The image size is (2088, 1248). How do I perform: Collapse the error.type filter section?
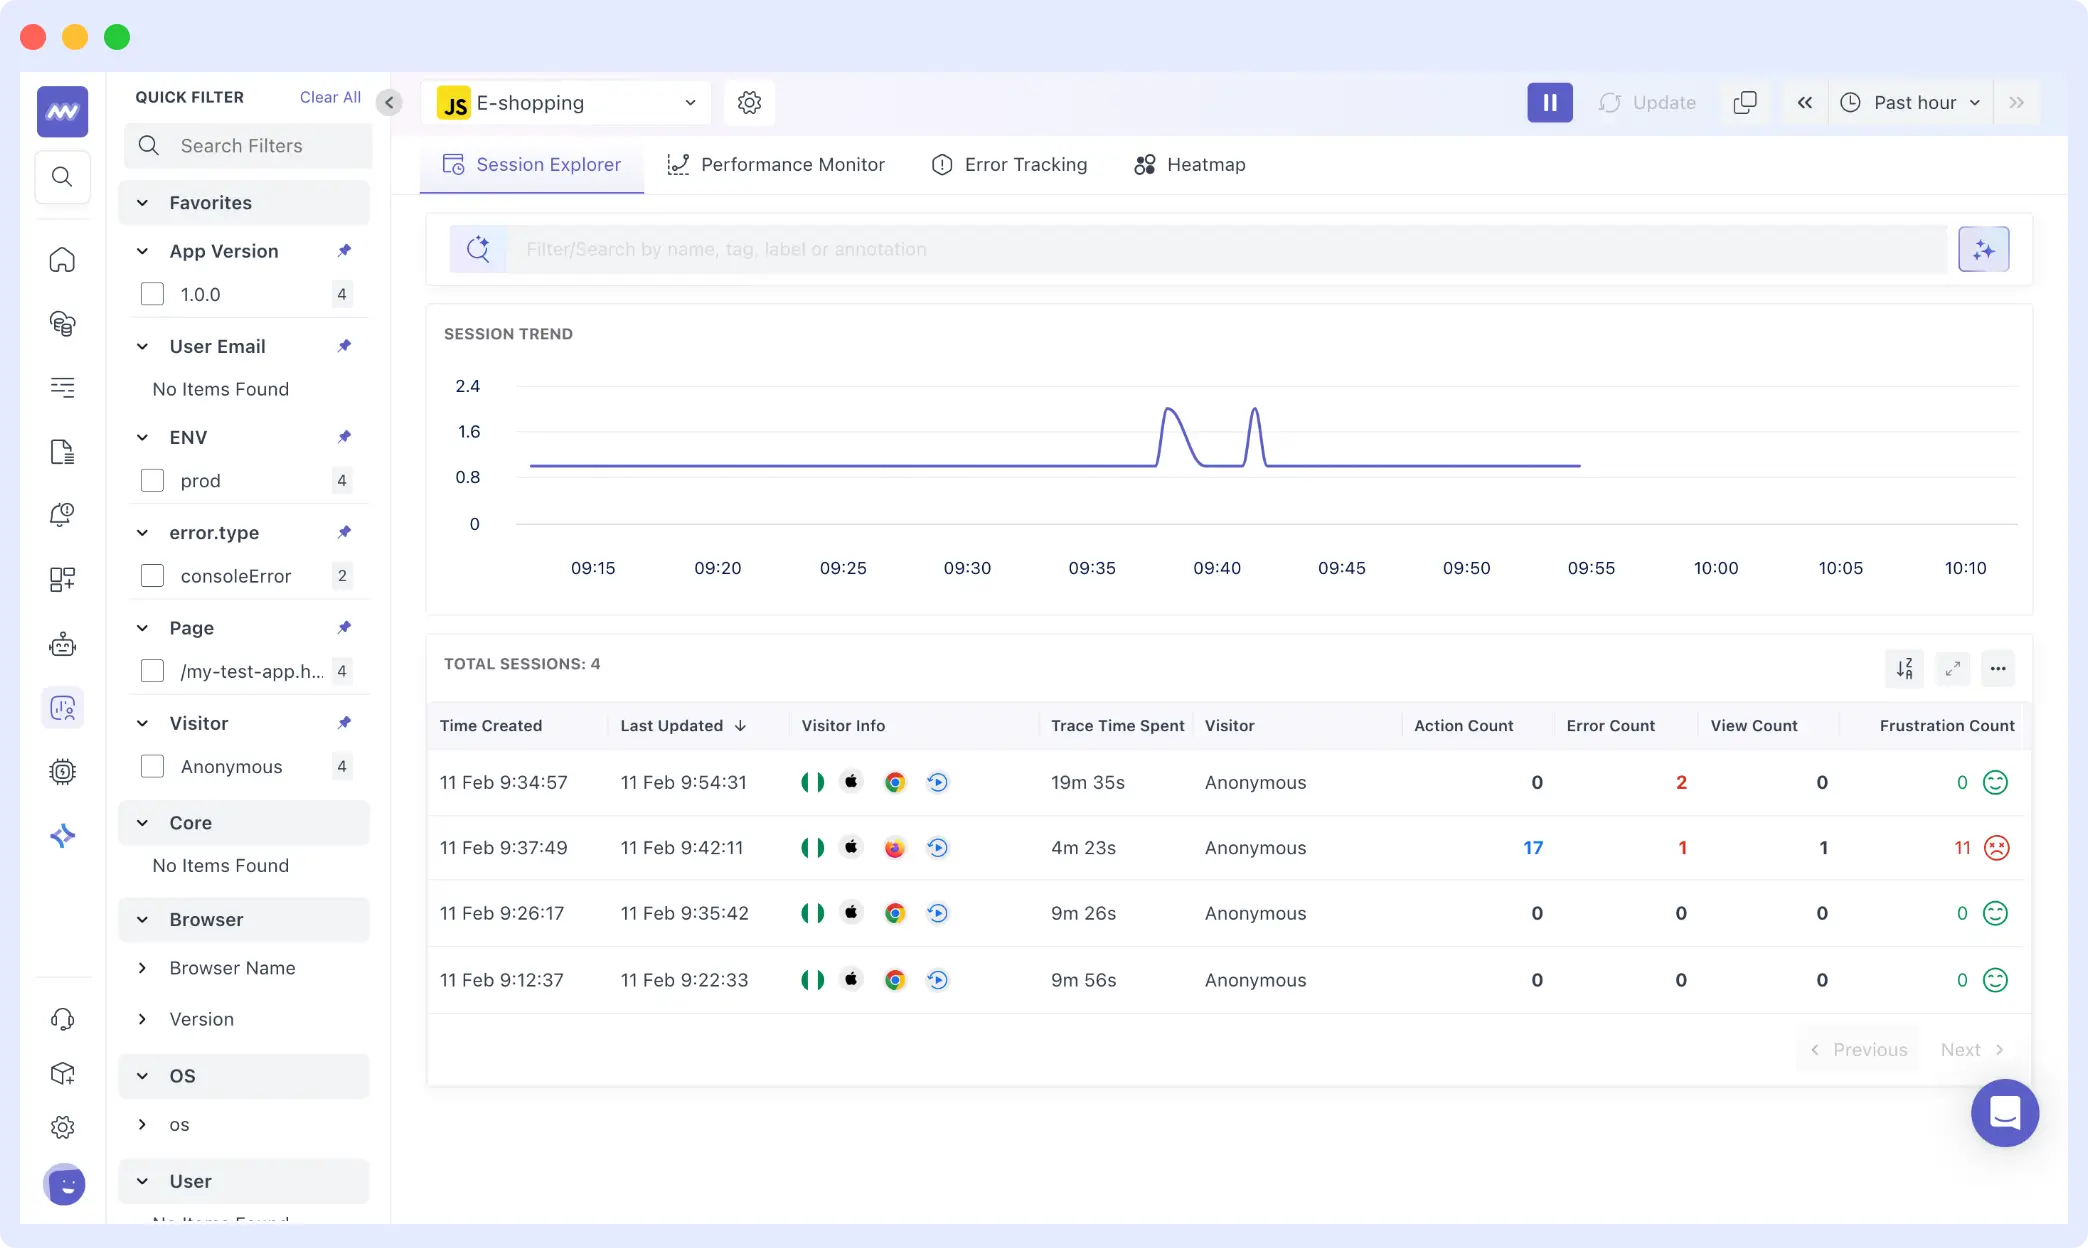tap(141, 533)
